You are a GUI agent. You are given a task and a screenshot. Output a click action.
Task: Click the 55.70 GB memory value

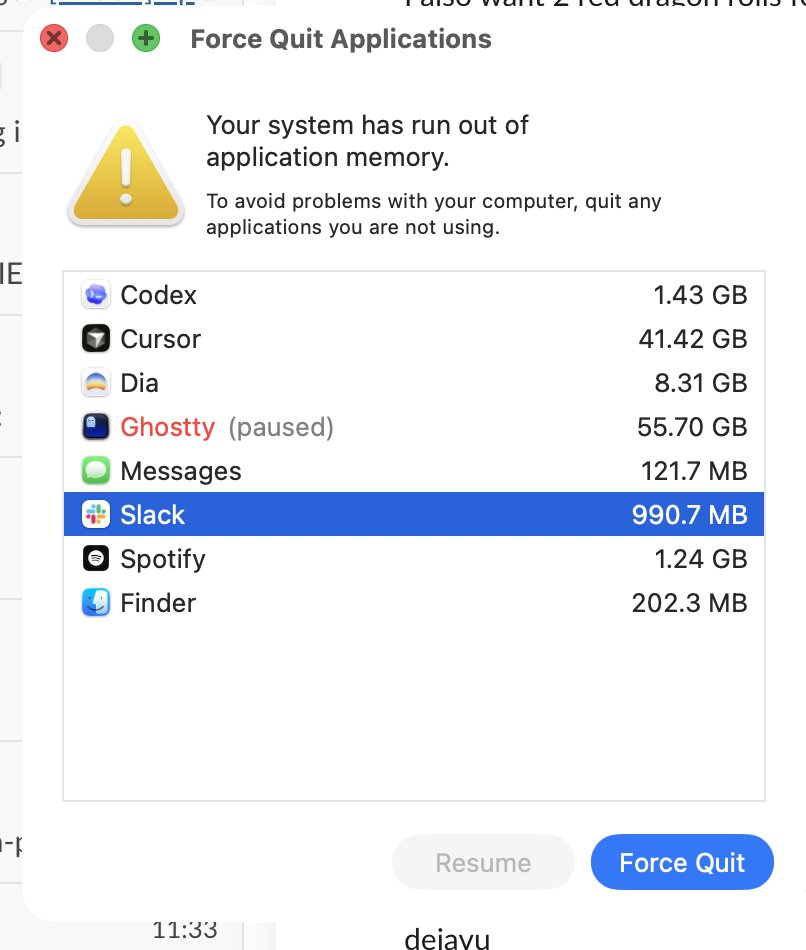[x=692, y=427]
